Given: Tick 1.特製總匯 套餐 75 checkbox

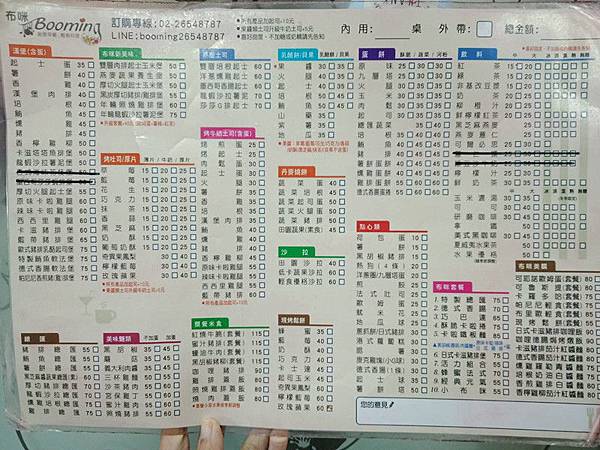Looking at the screenshot, I should (506, 300).
